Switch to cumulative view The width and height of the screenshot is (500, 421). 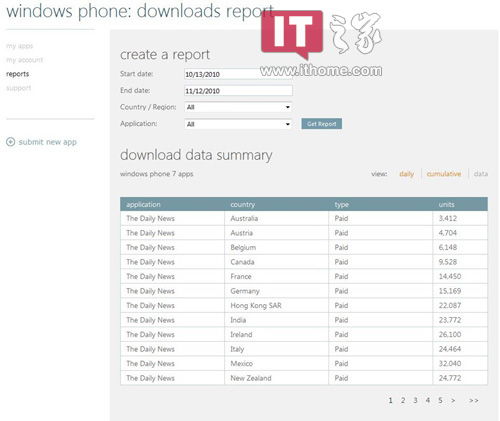tap(444, 174)
